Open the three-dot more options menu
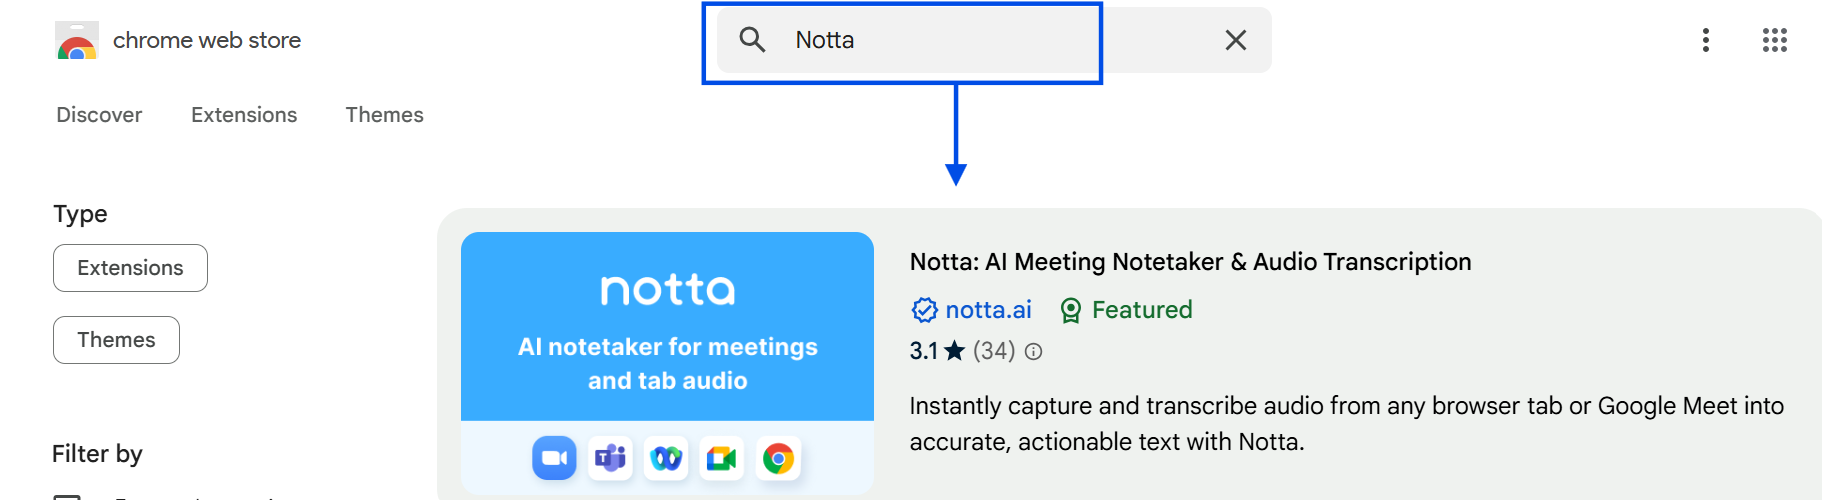Image resolution: width=1822 pixels, height=500 pixels. 1706,40
